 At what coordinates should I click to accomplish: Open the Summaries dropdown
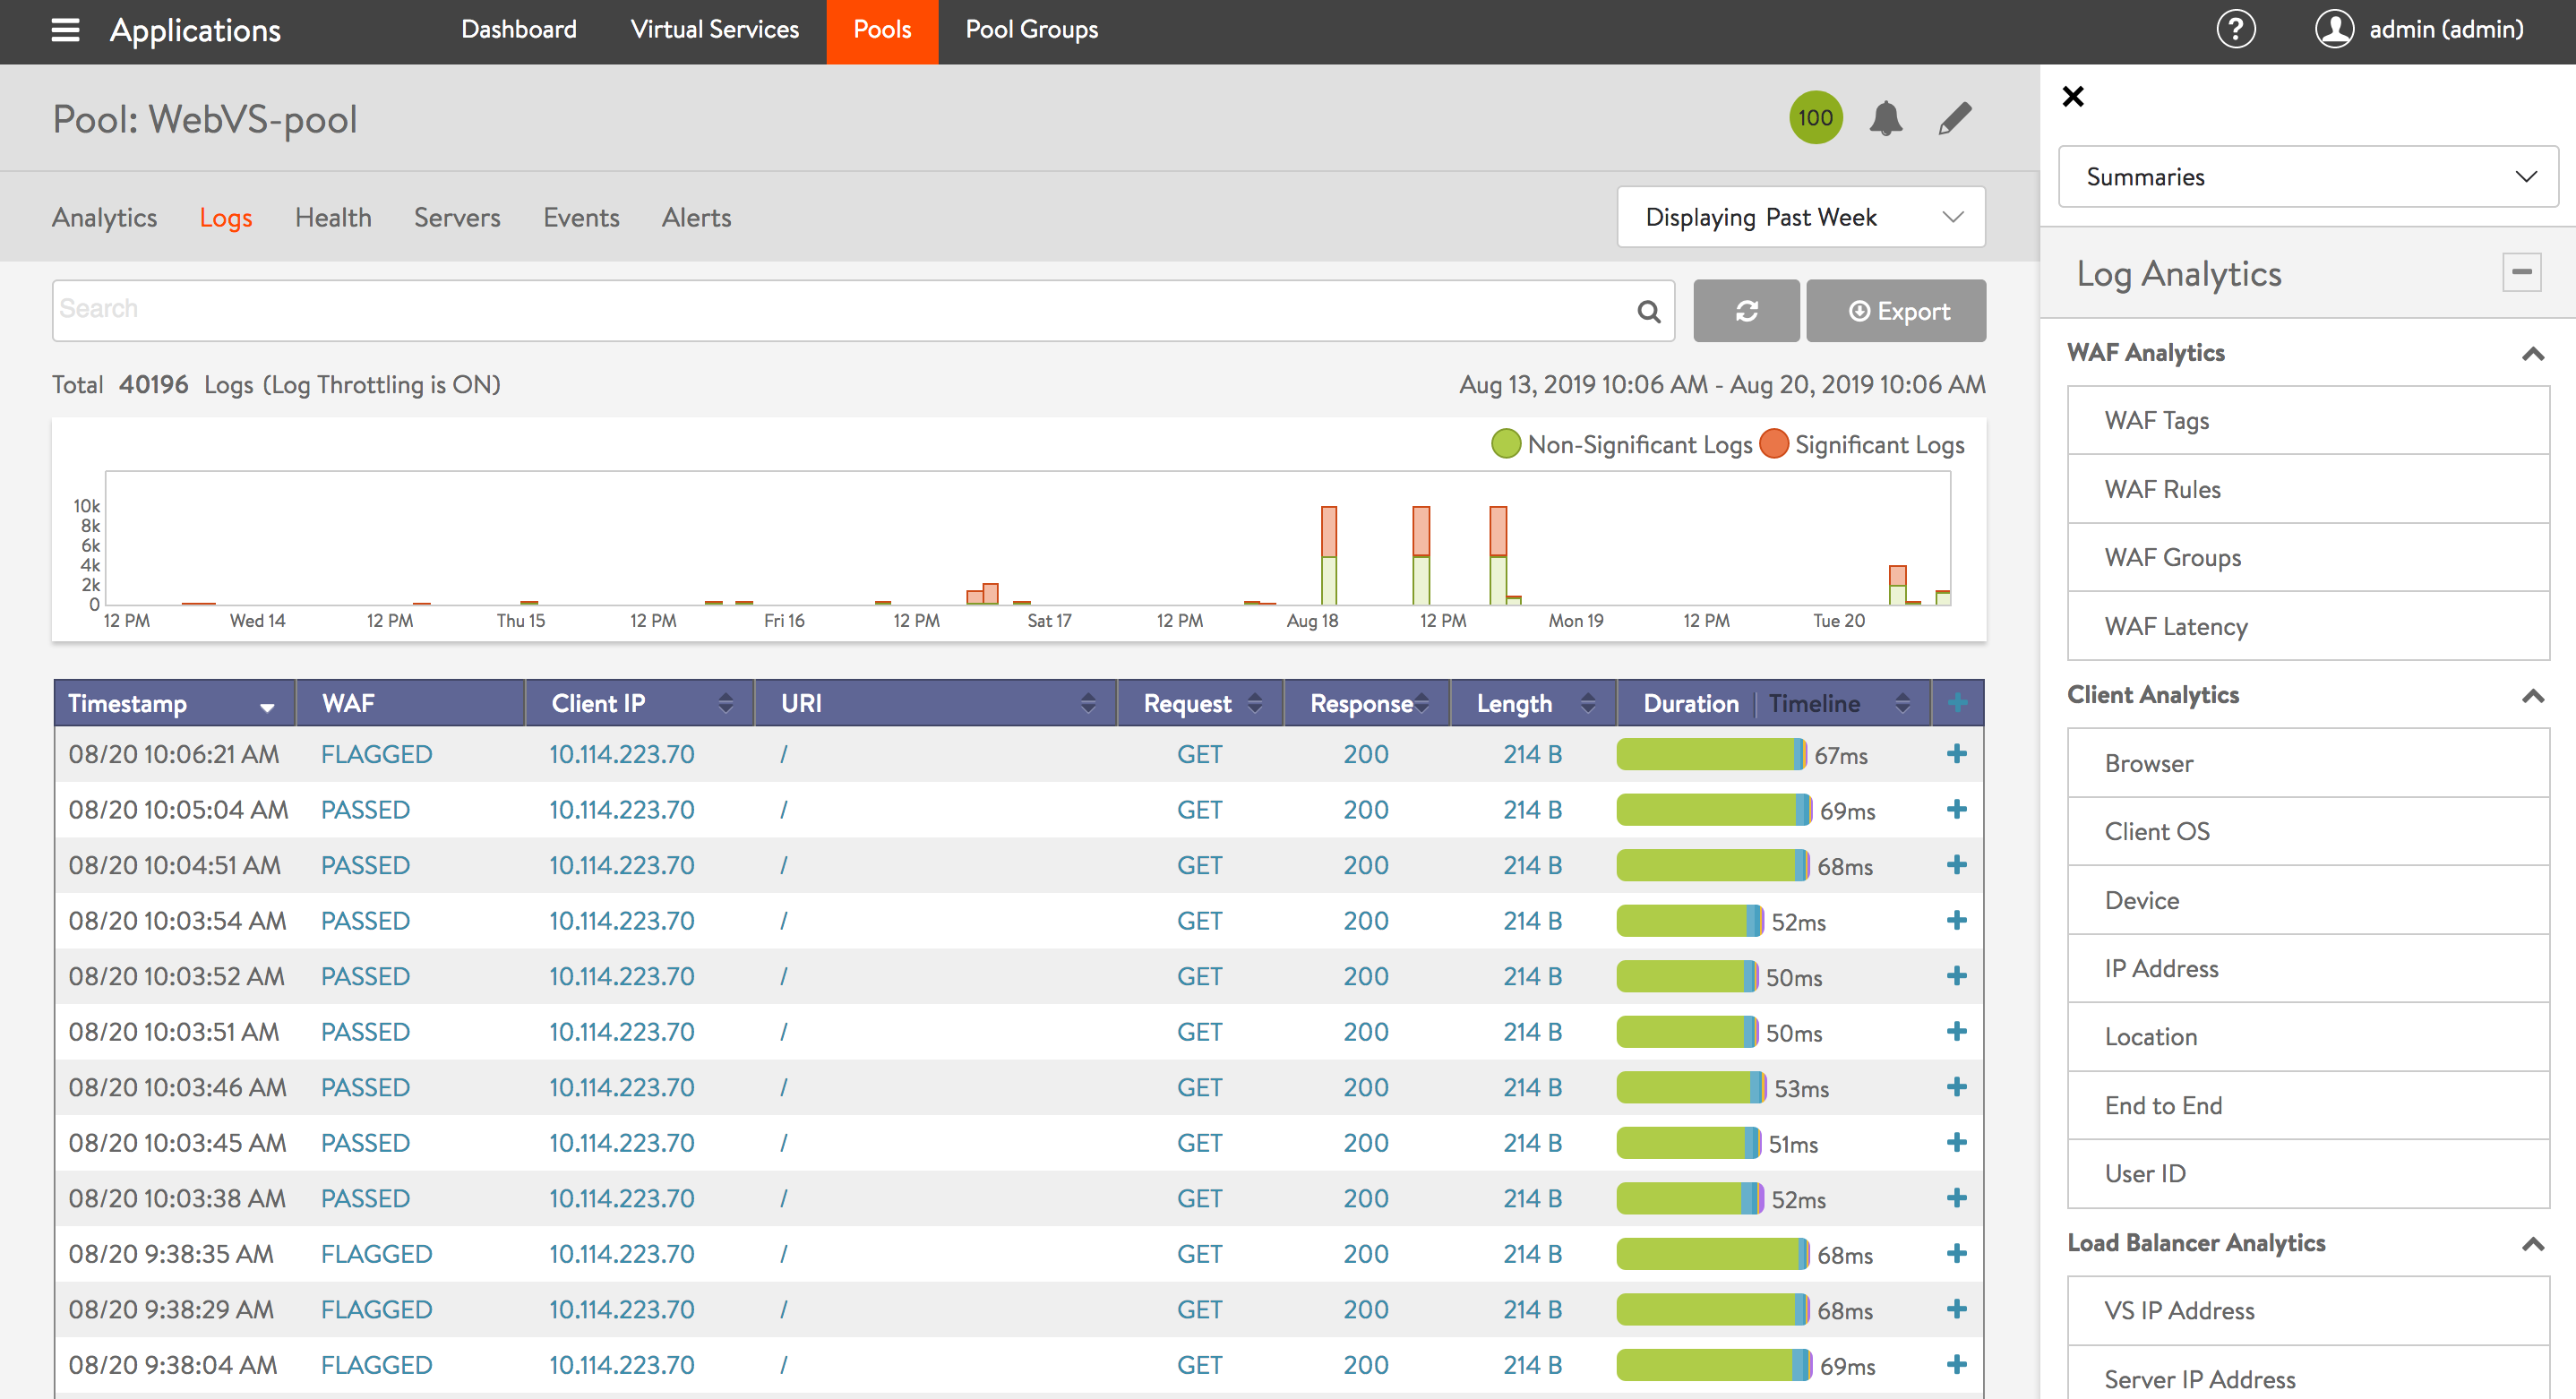[2307, 177]
